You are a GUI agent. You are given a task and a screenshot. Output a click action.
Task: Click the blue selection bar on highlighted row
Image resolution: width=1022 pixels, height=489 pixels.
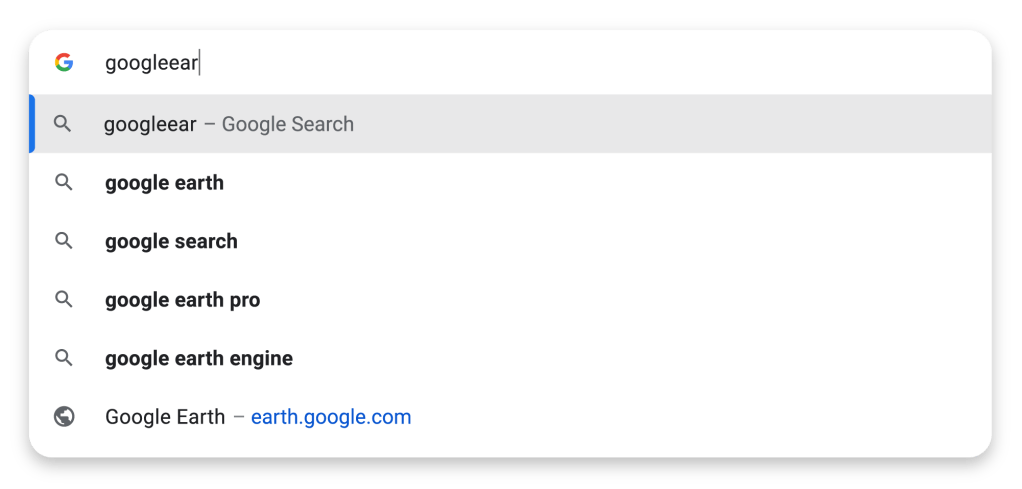click(32, 124)
